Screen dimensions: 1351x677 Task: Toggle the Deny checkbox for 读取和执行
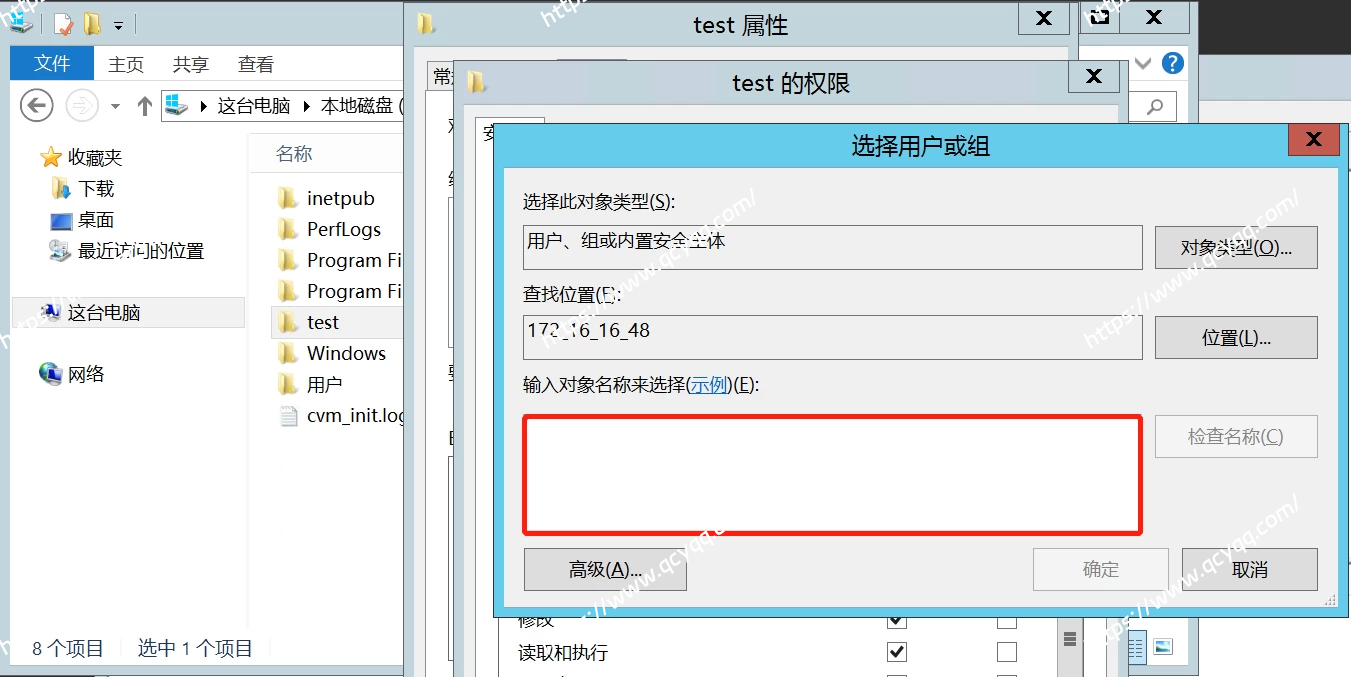point(1007,652)
